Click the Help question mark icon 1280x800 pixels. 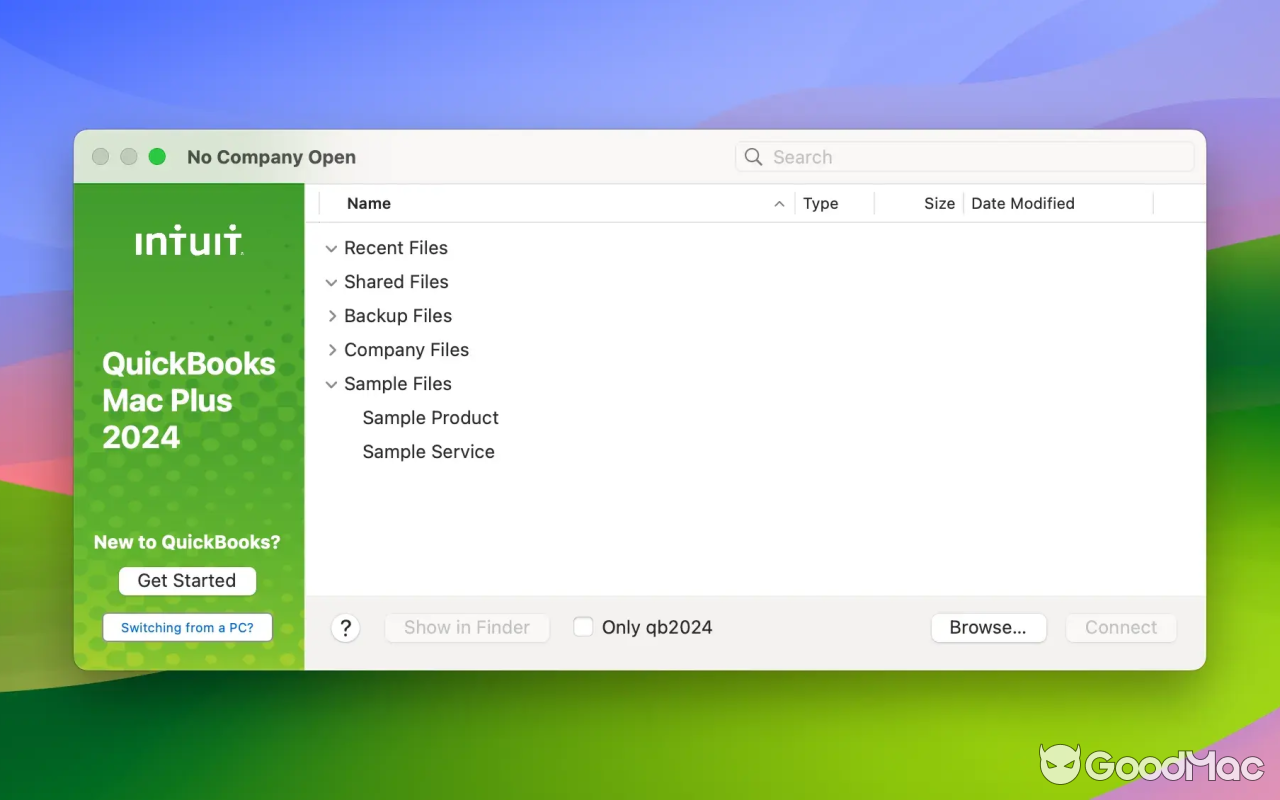(x=345, y=627)
